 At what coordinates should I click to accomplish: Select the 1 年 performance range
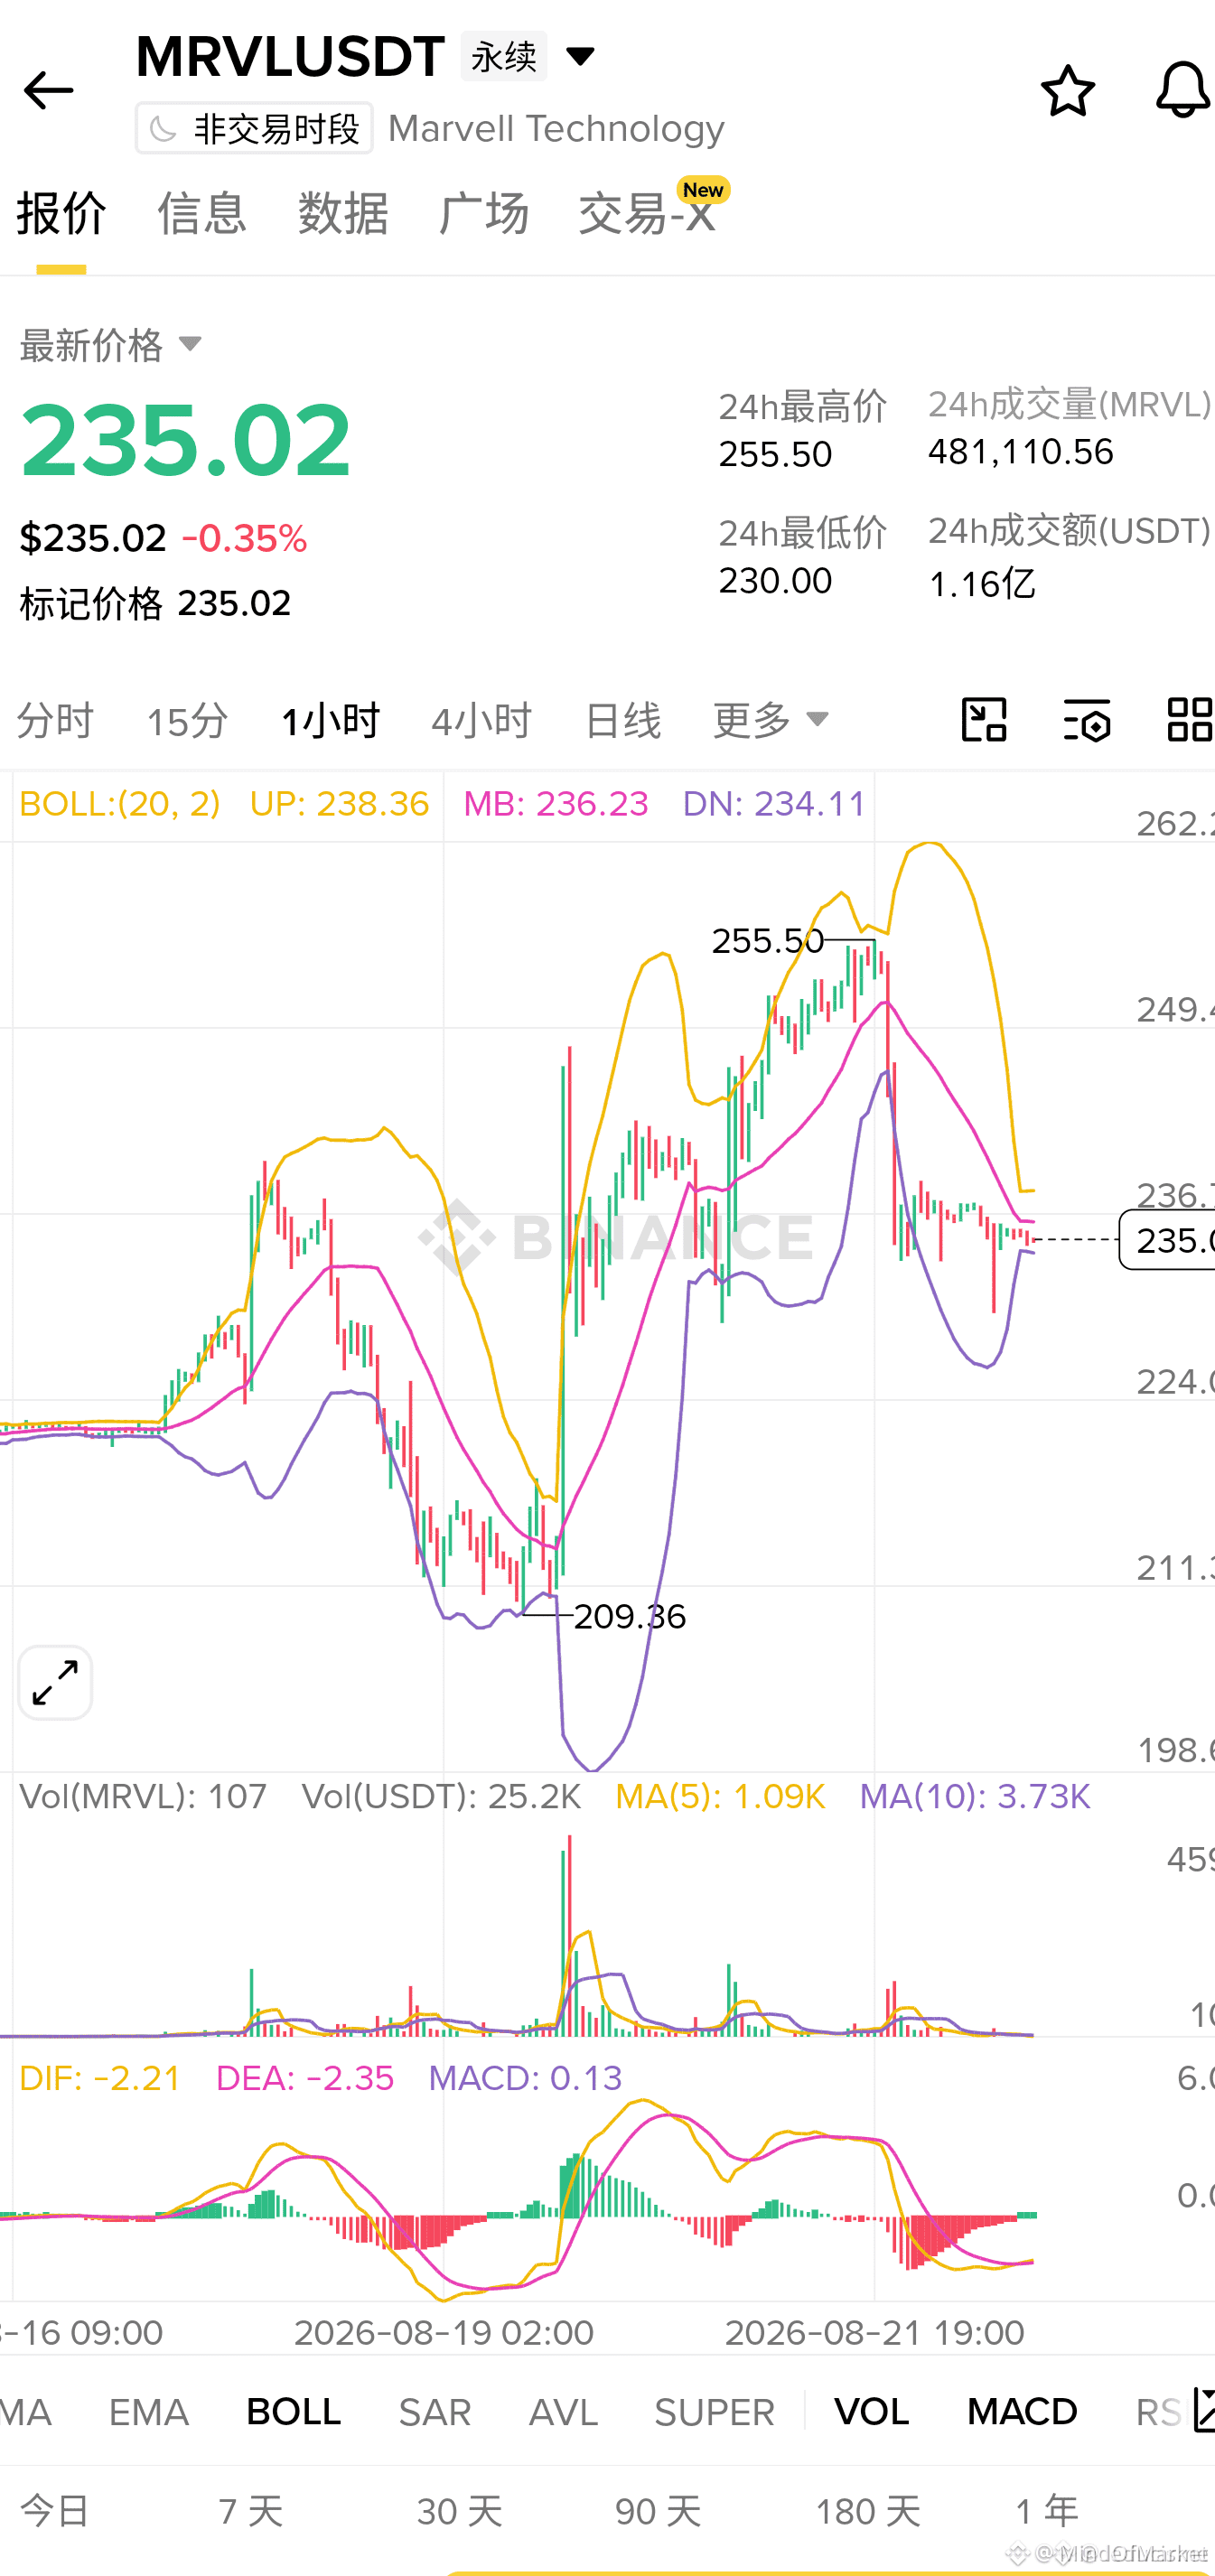click(1047, 2511)
